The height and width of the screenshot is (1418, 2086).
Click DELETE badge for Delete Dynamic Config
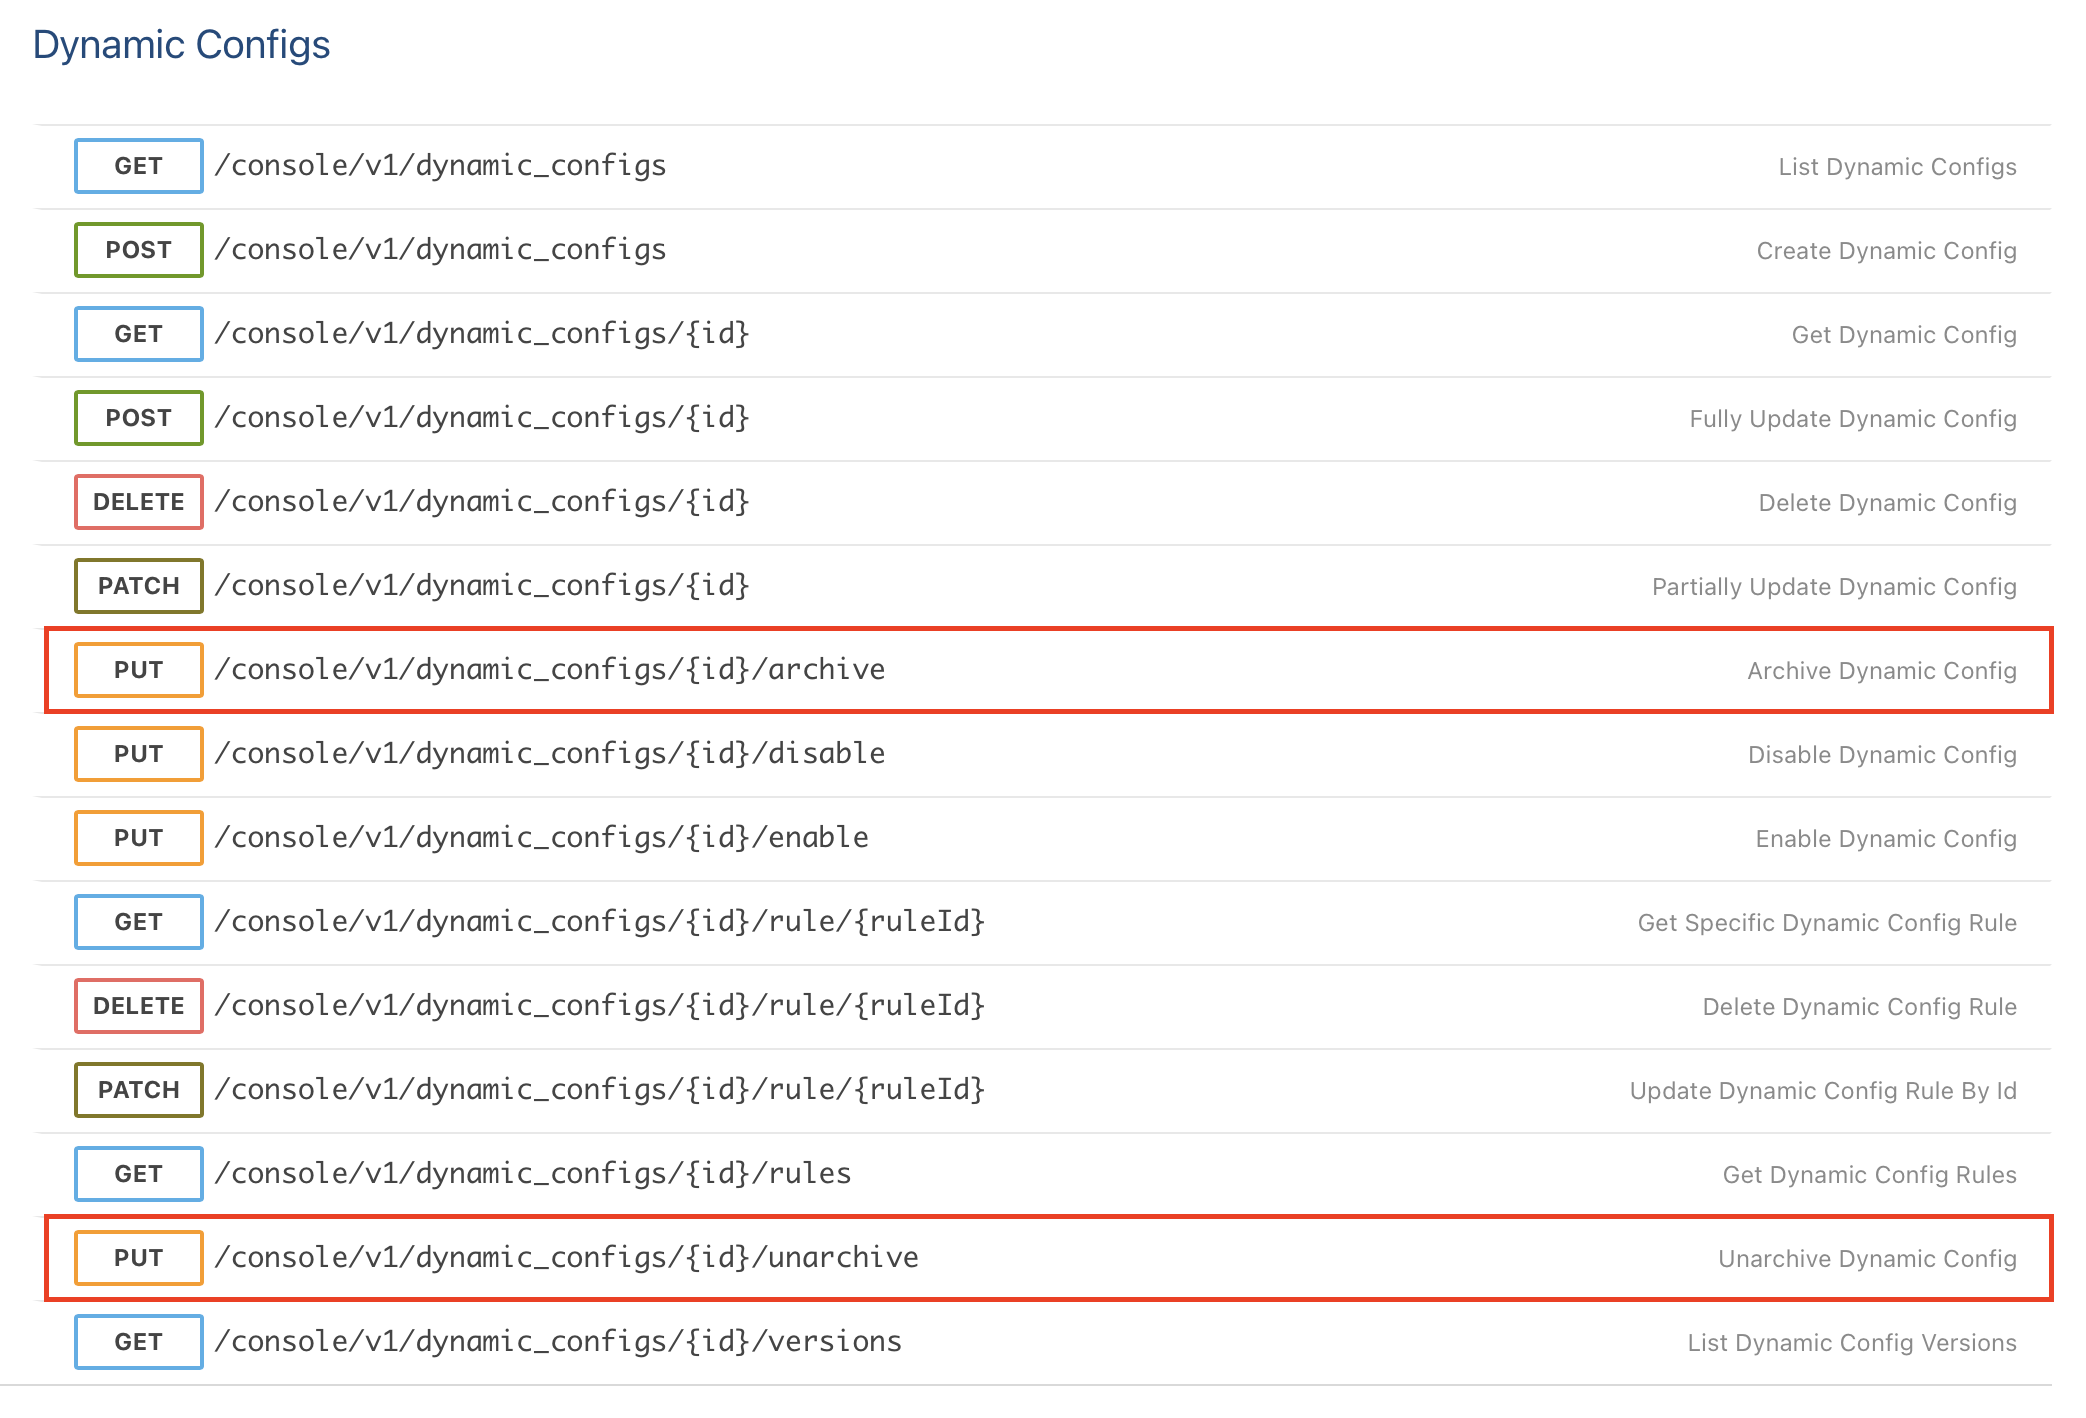pyautogui.click(x=139, y=502)
